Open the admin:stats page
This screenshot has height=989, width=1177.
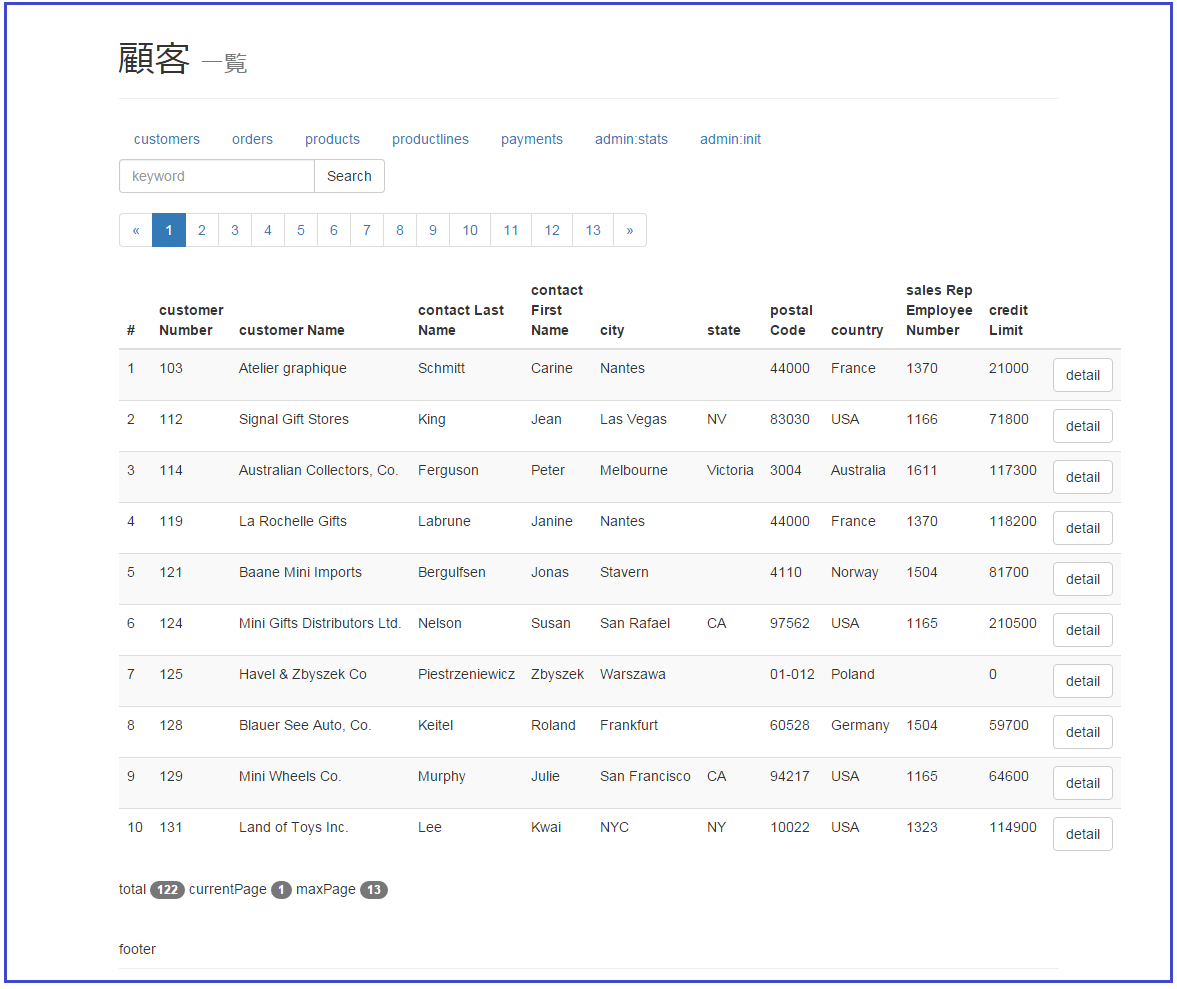(x=631, y=139)
